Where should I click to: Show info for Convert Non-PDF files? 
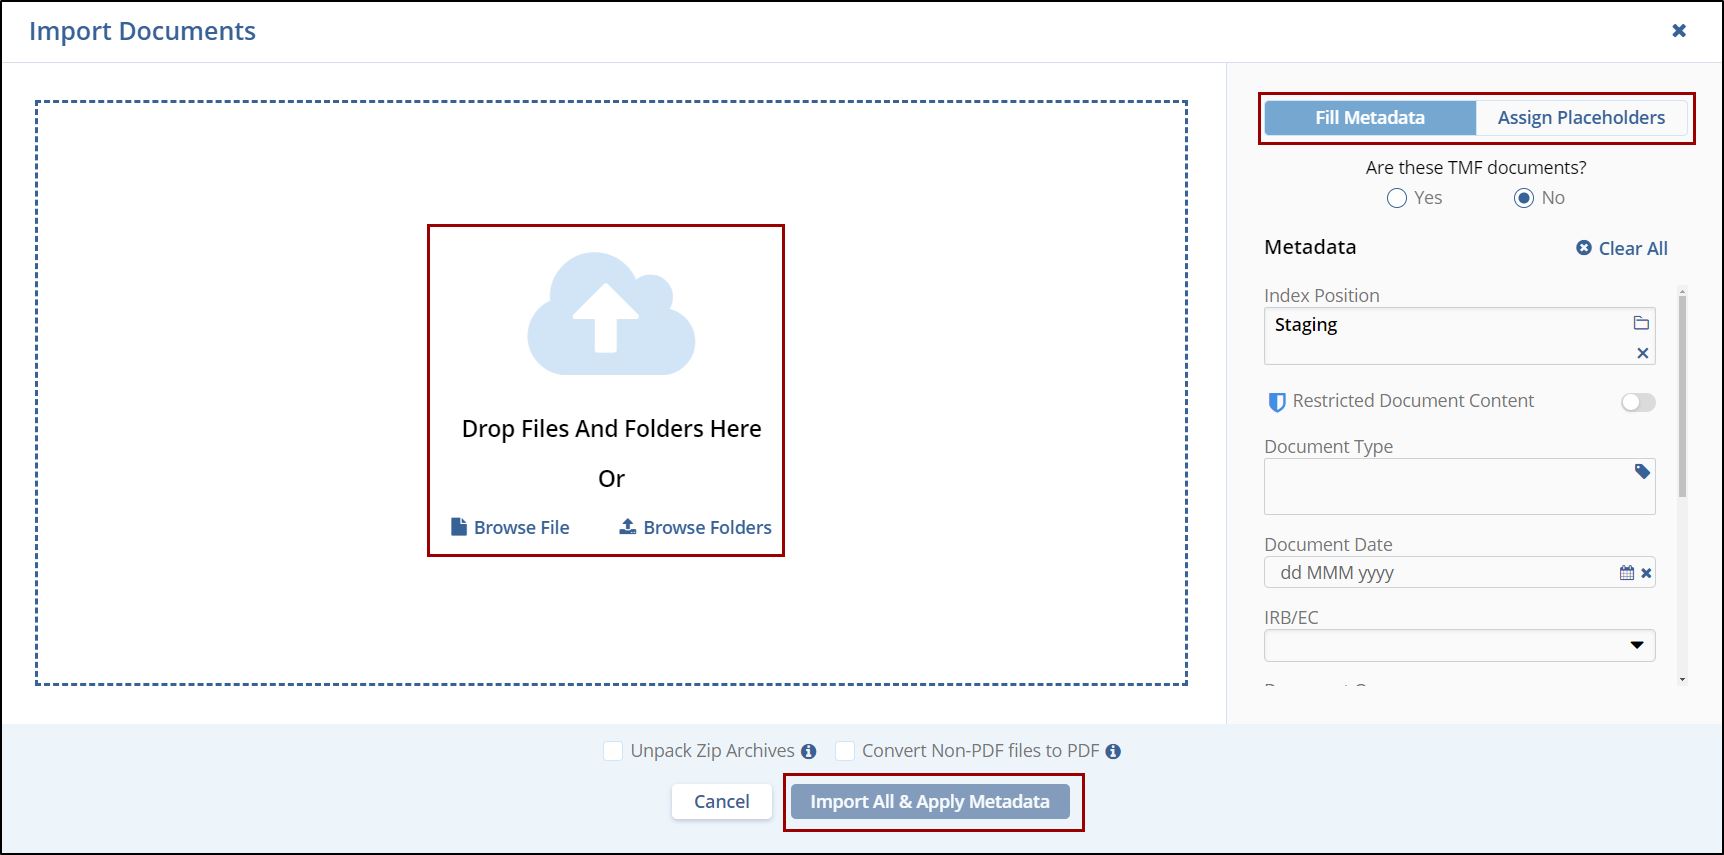1113,752
